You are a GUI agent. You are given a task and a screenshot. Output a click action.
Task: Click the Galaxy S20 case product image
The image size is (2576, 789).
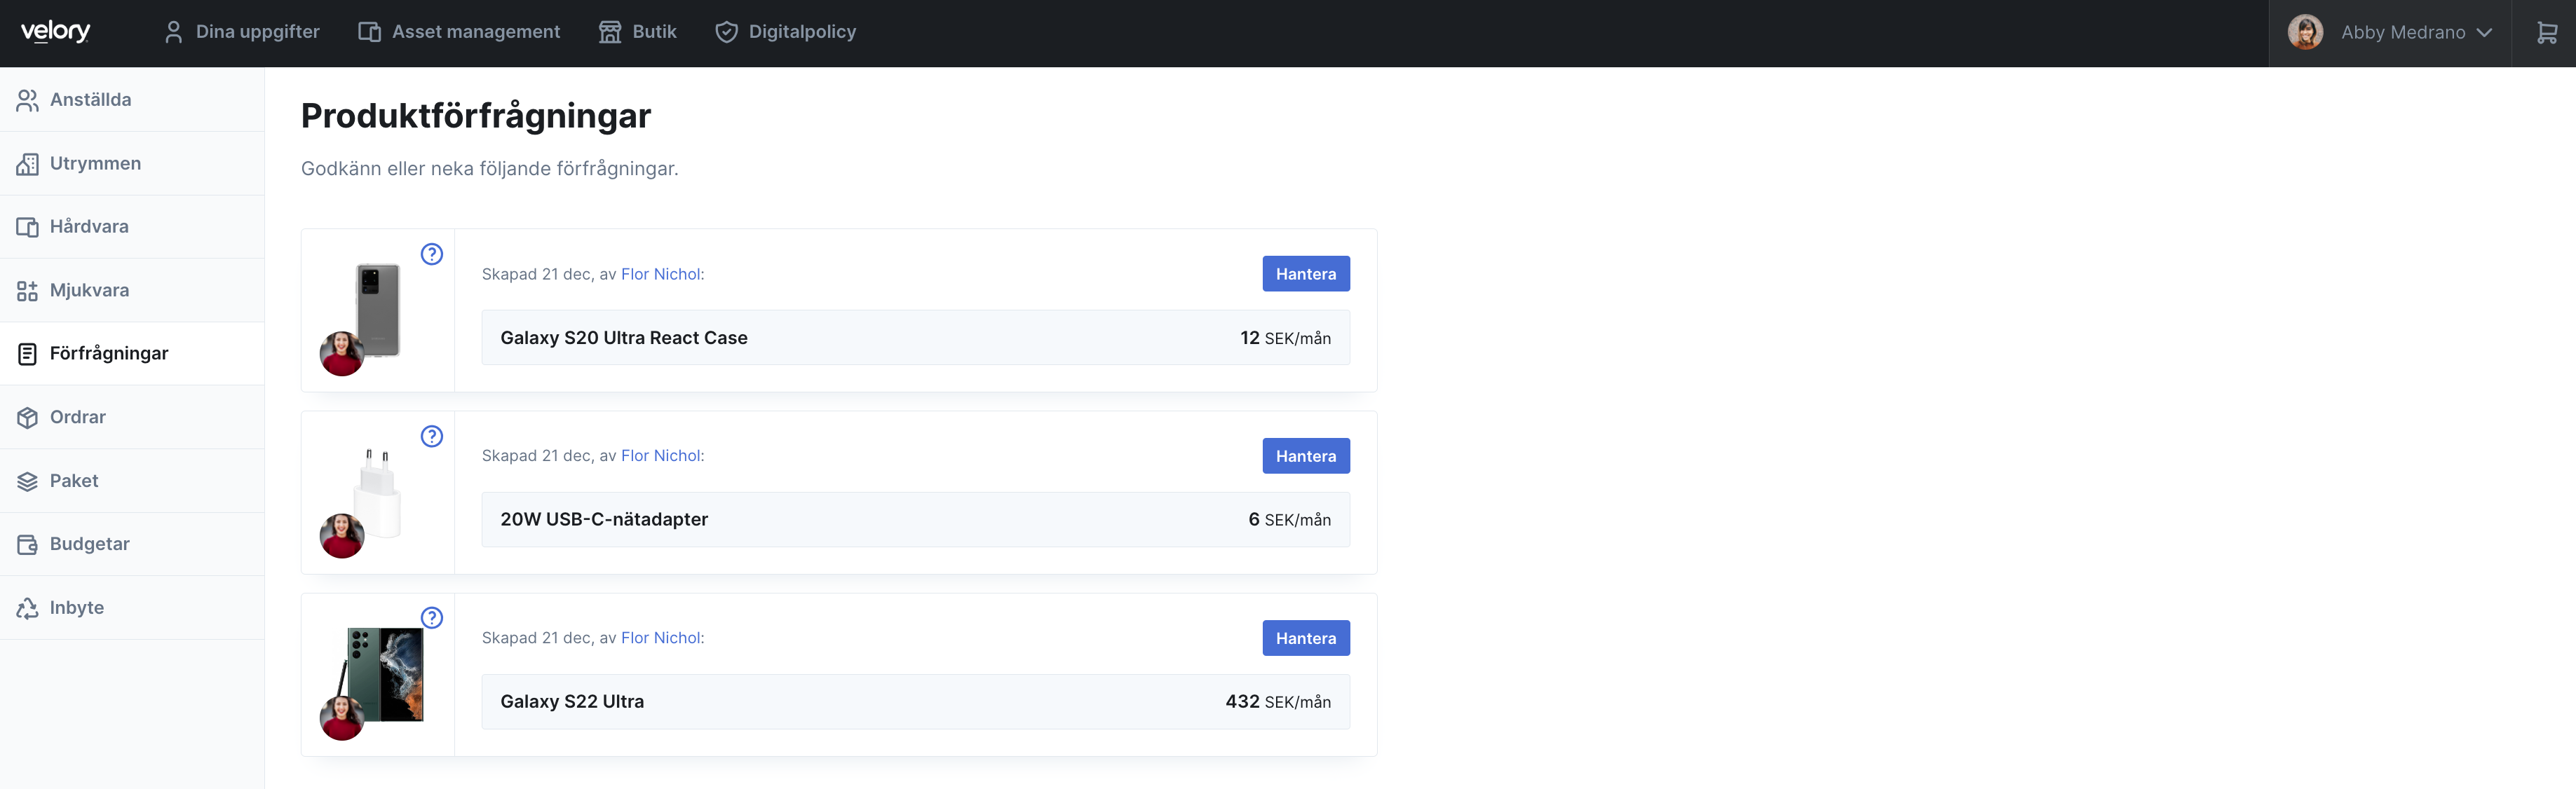(x=378, y=309)
